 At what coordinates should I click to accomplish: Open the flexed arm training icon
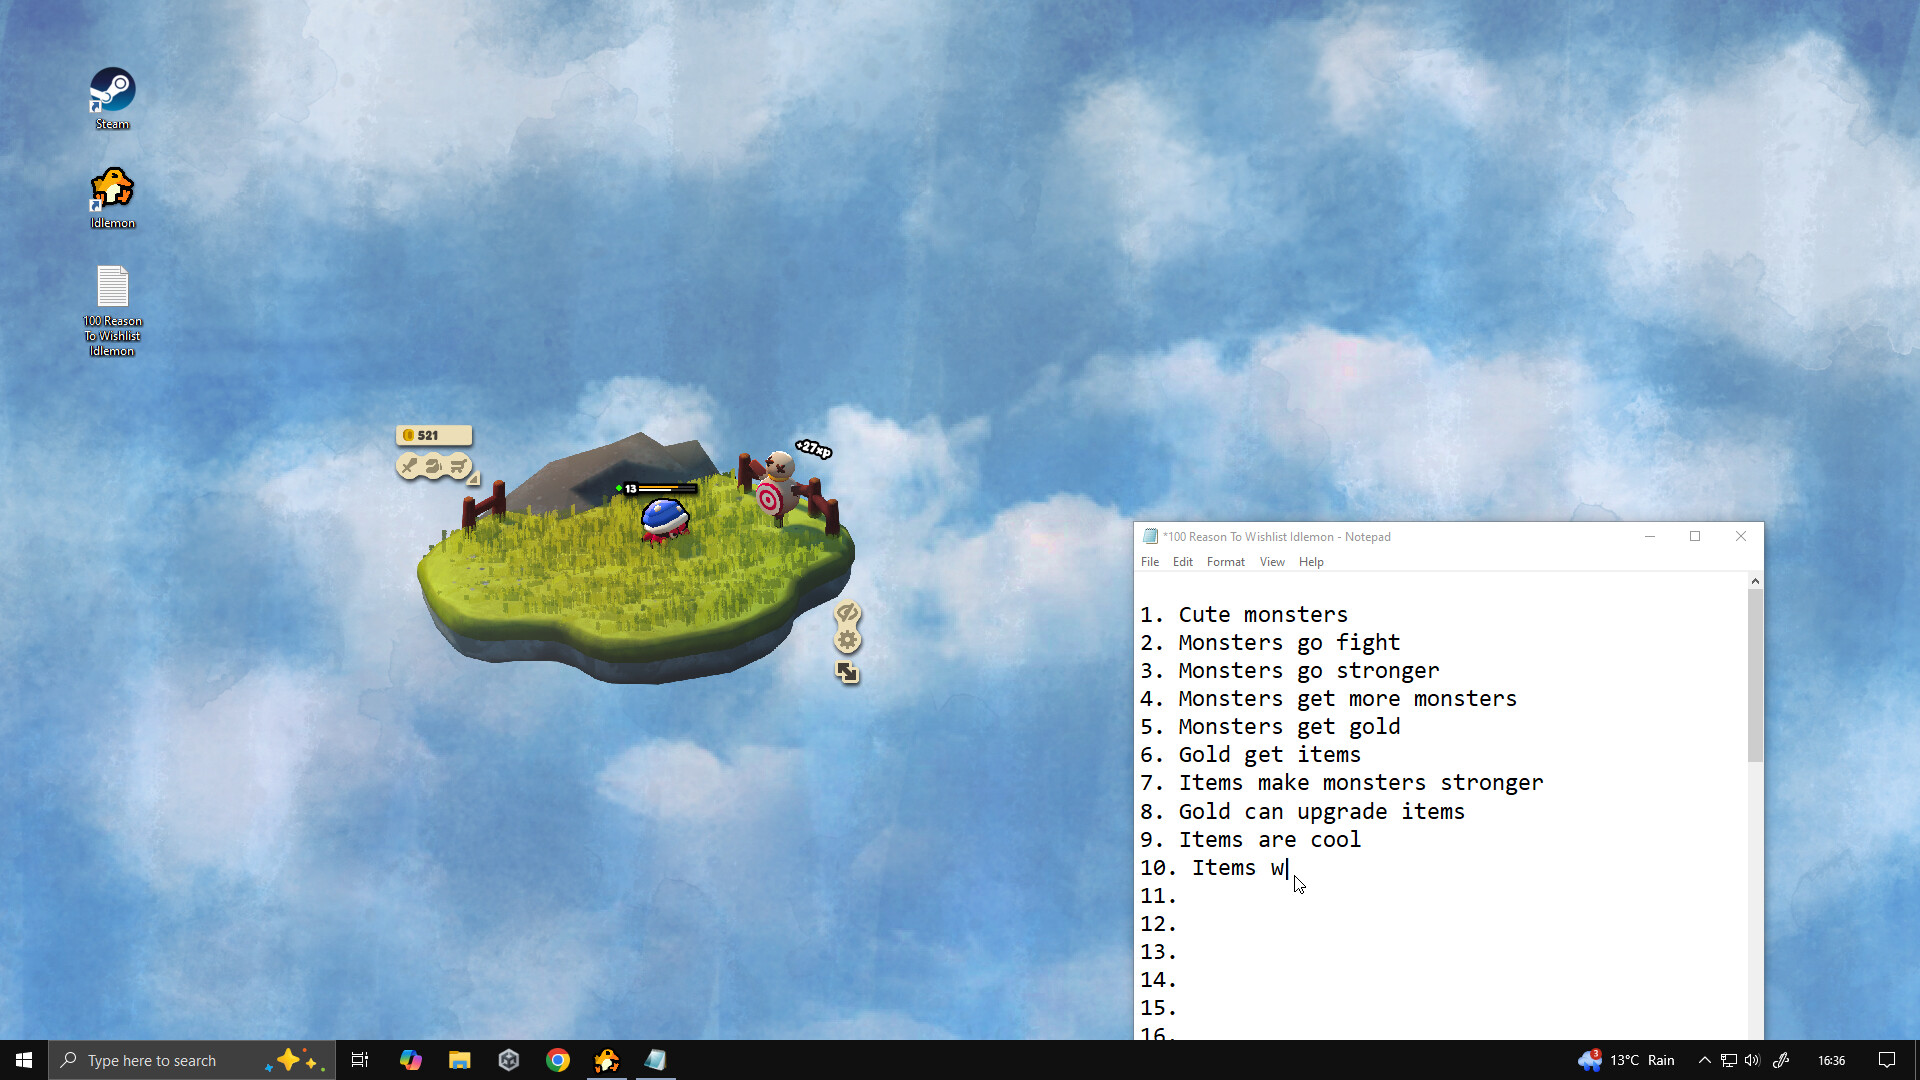click(434, 466)
